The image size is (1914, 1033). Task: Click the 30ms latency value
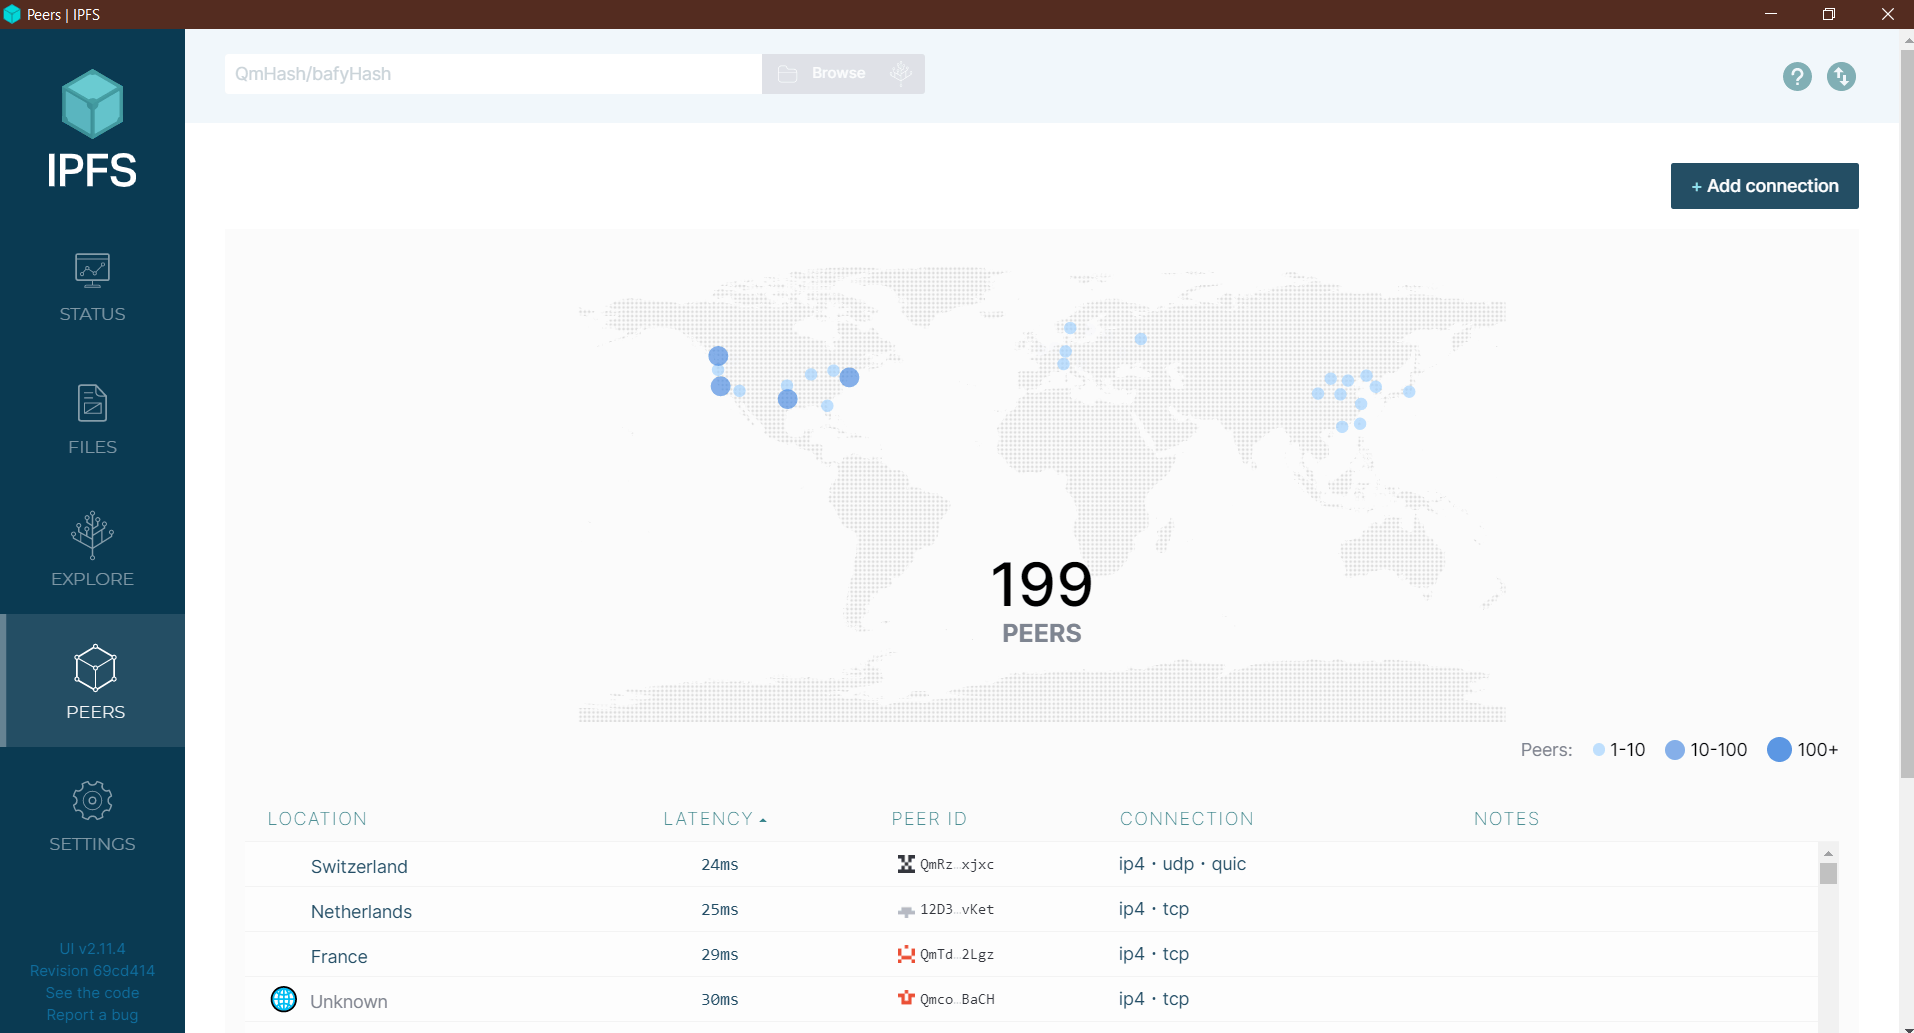point(720,1000)
